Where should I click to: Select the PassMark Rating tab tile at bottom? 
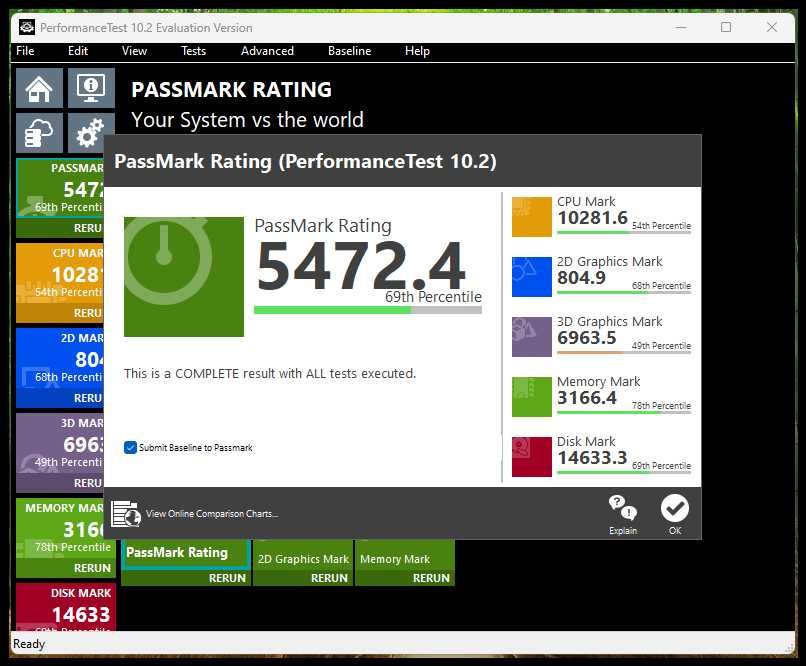[186, 553]
